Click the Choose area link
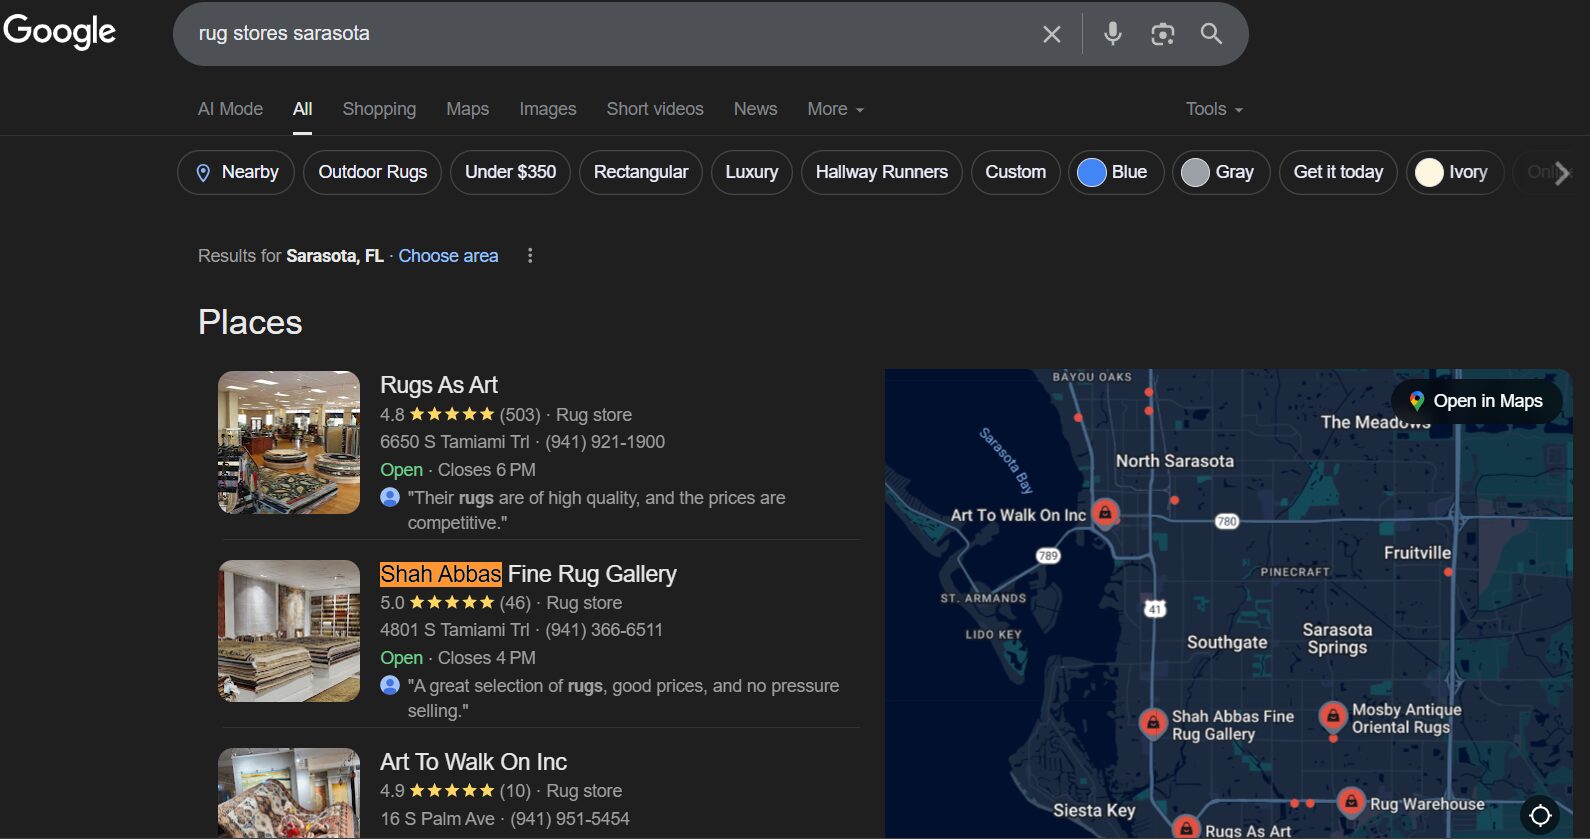The width and height of the screenshot is (1590, 839). pos(448,256)
